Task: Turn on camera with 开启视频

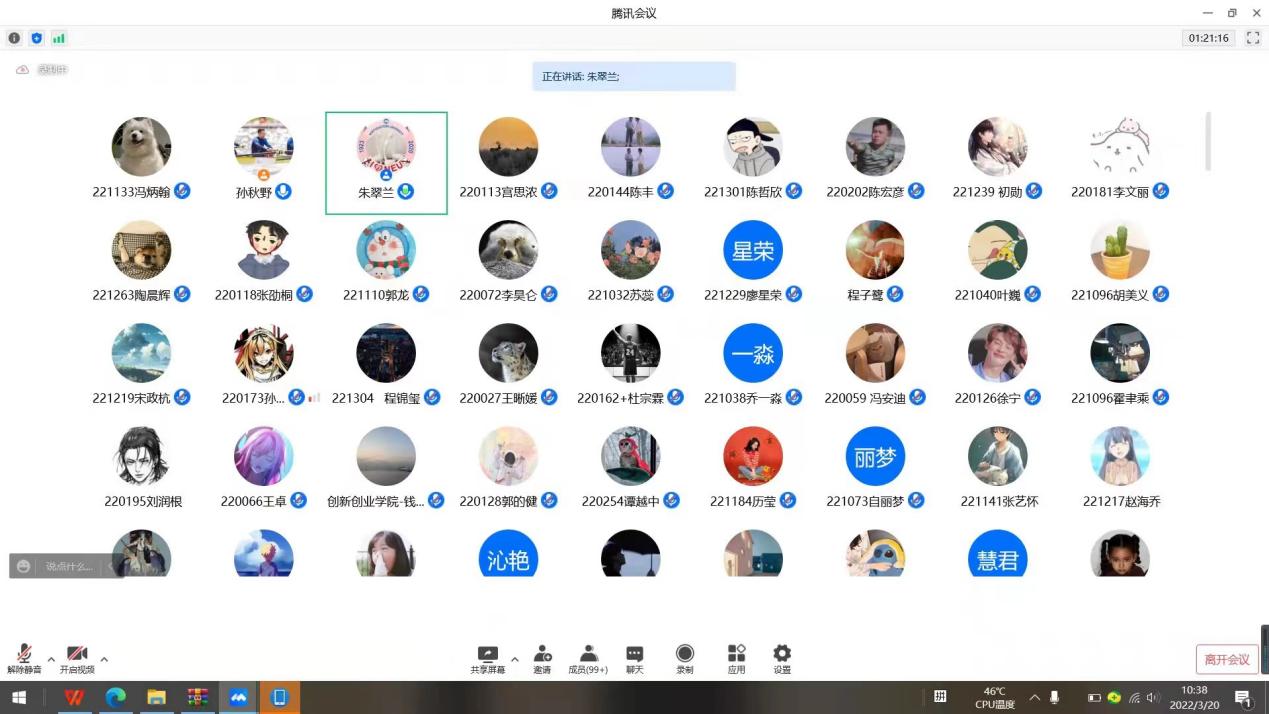Action: (x=77, y=659)
